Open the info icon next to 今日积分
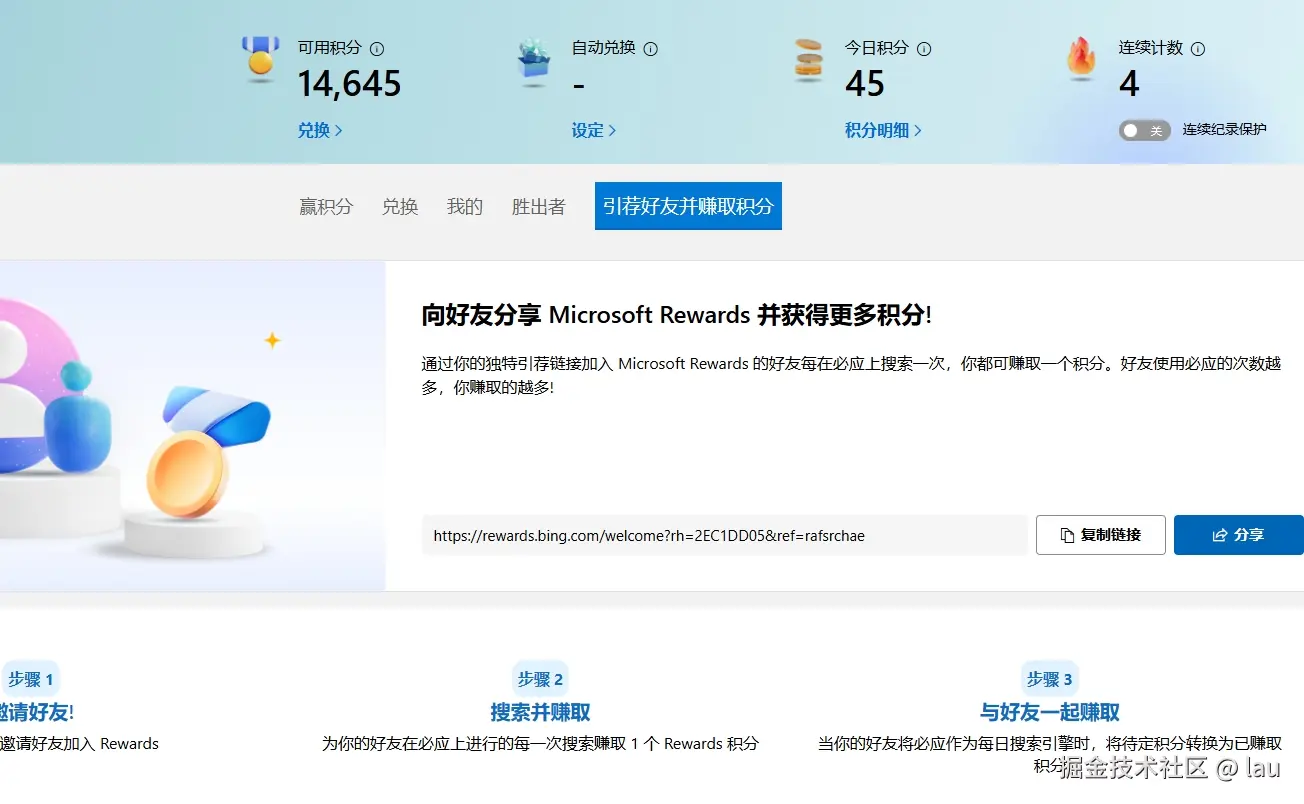 [924, 47]
